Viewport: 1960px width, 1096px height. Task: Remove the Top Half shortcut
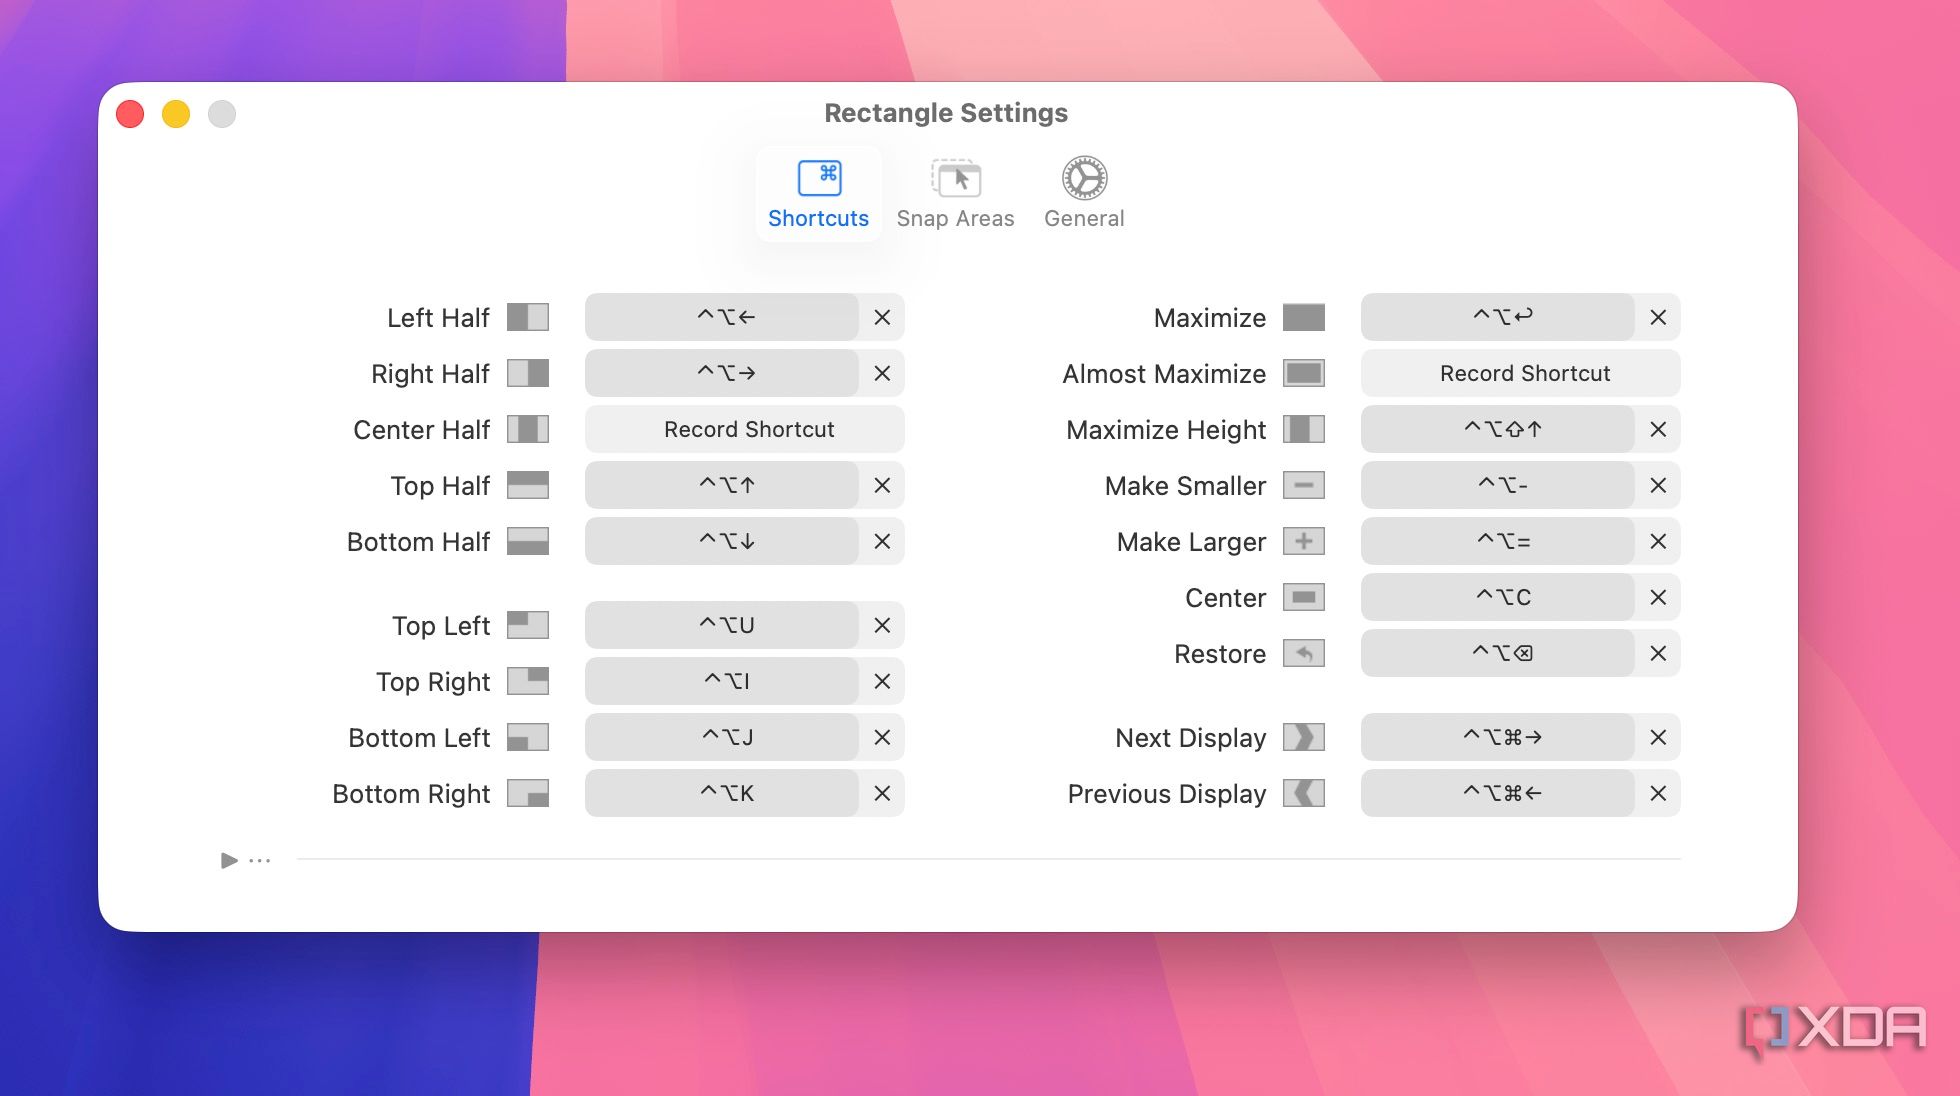[882, 485]
